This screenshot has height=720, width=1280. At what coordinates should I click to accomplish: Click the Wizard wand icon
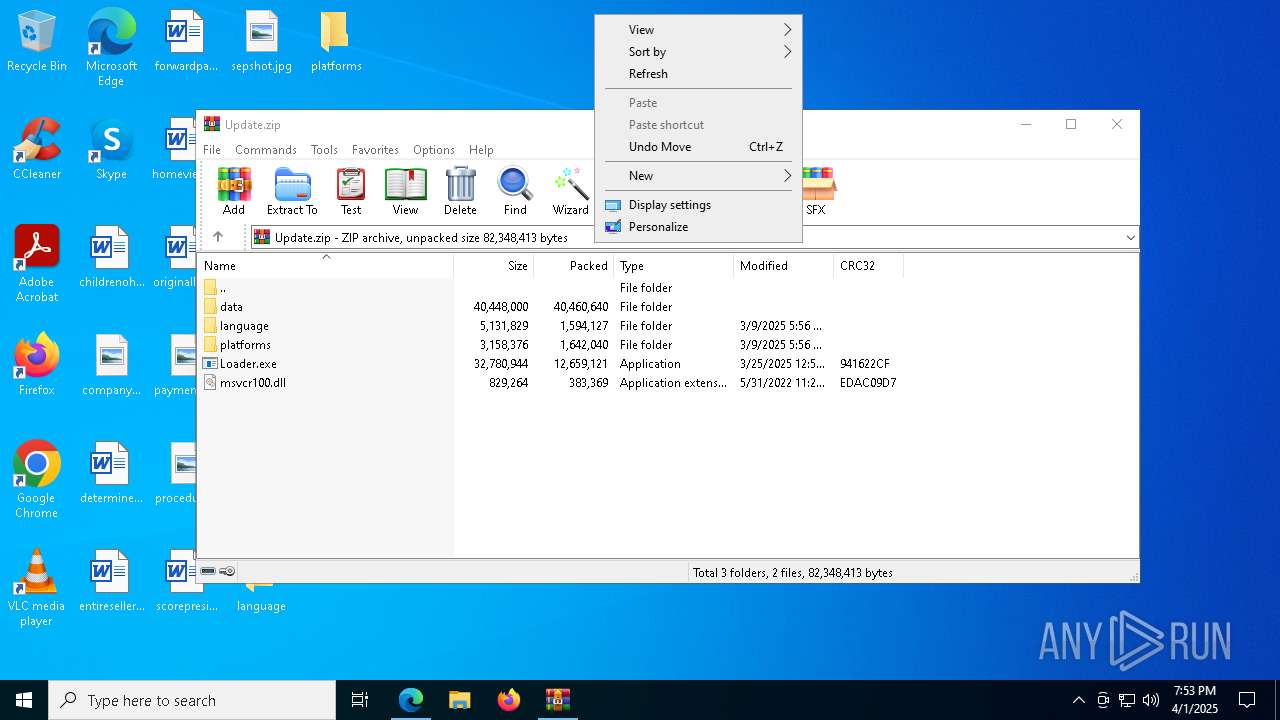[x=571, y=191]
